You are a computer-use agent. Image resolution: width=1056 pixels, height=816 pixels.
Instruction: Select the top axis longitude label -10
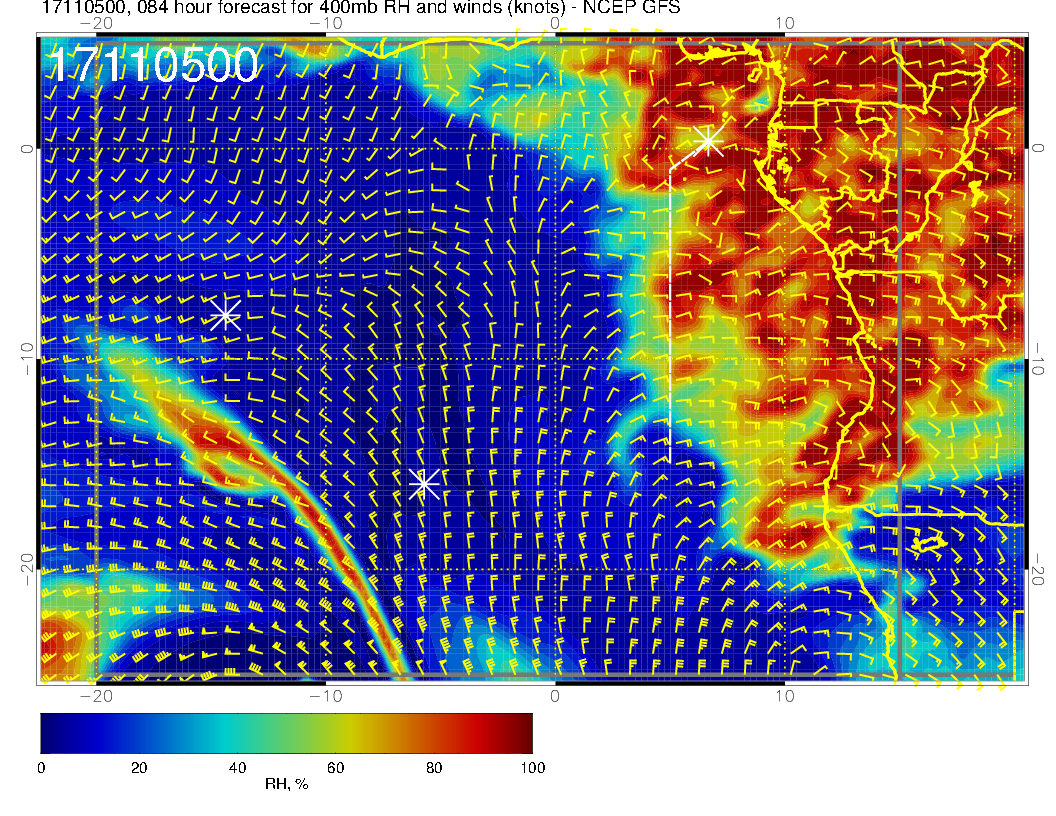[x=326, y=24]
